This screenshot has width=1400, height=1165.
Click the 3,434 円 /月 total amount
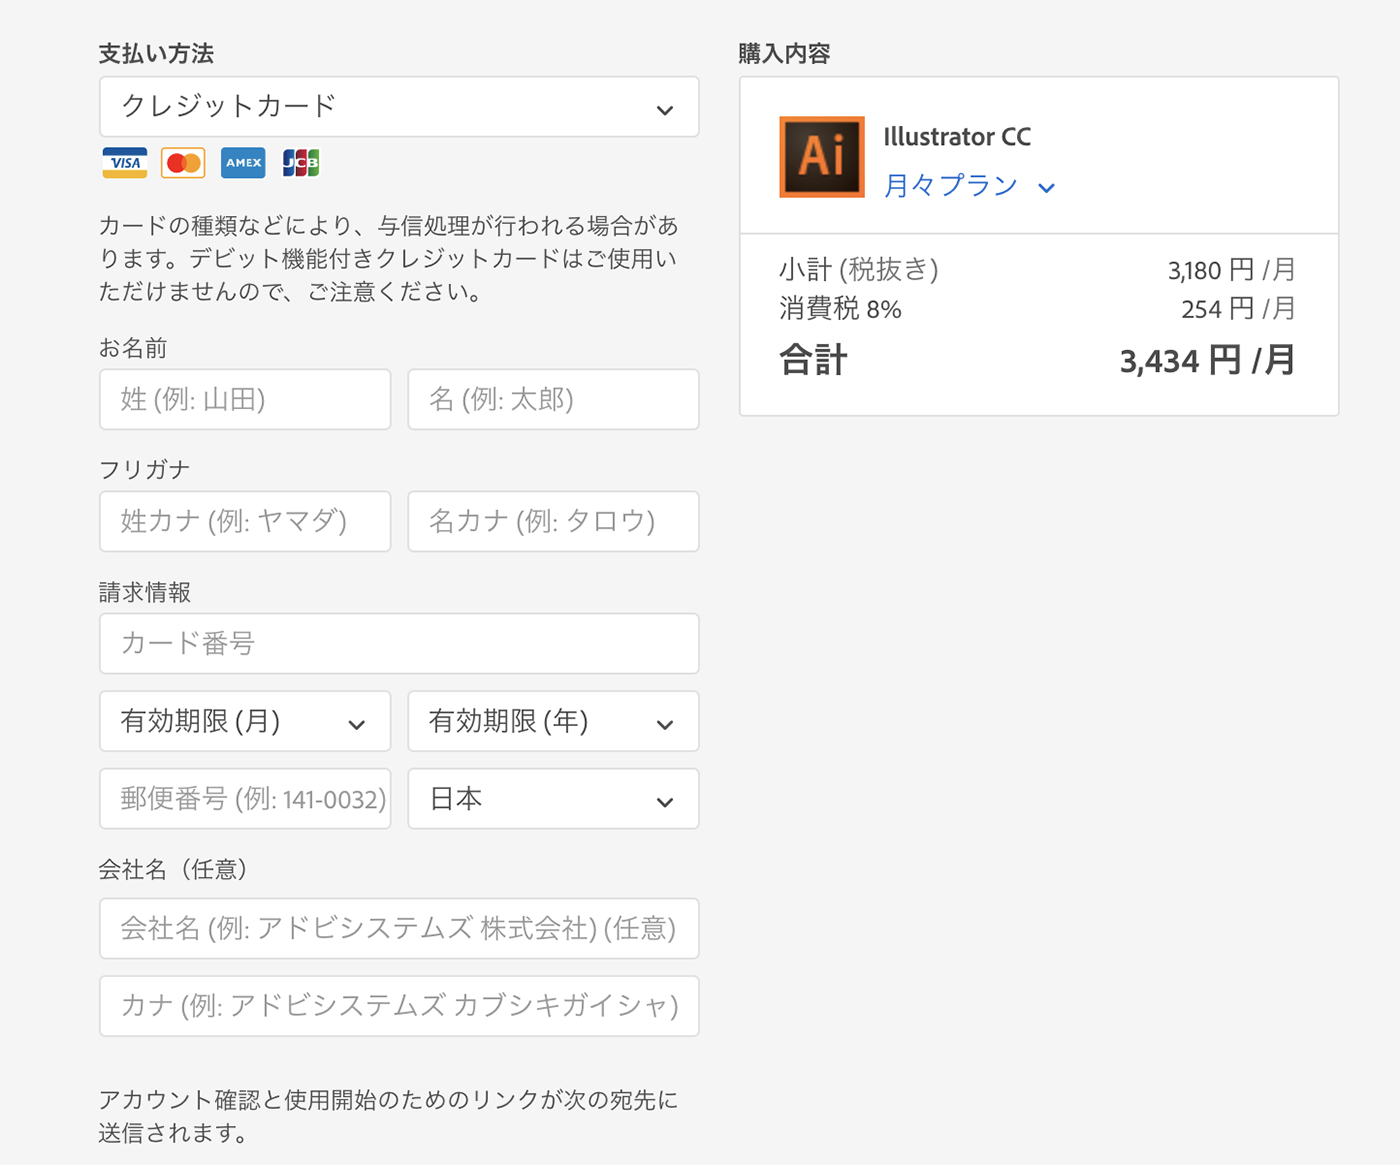tap(1207, 360)
